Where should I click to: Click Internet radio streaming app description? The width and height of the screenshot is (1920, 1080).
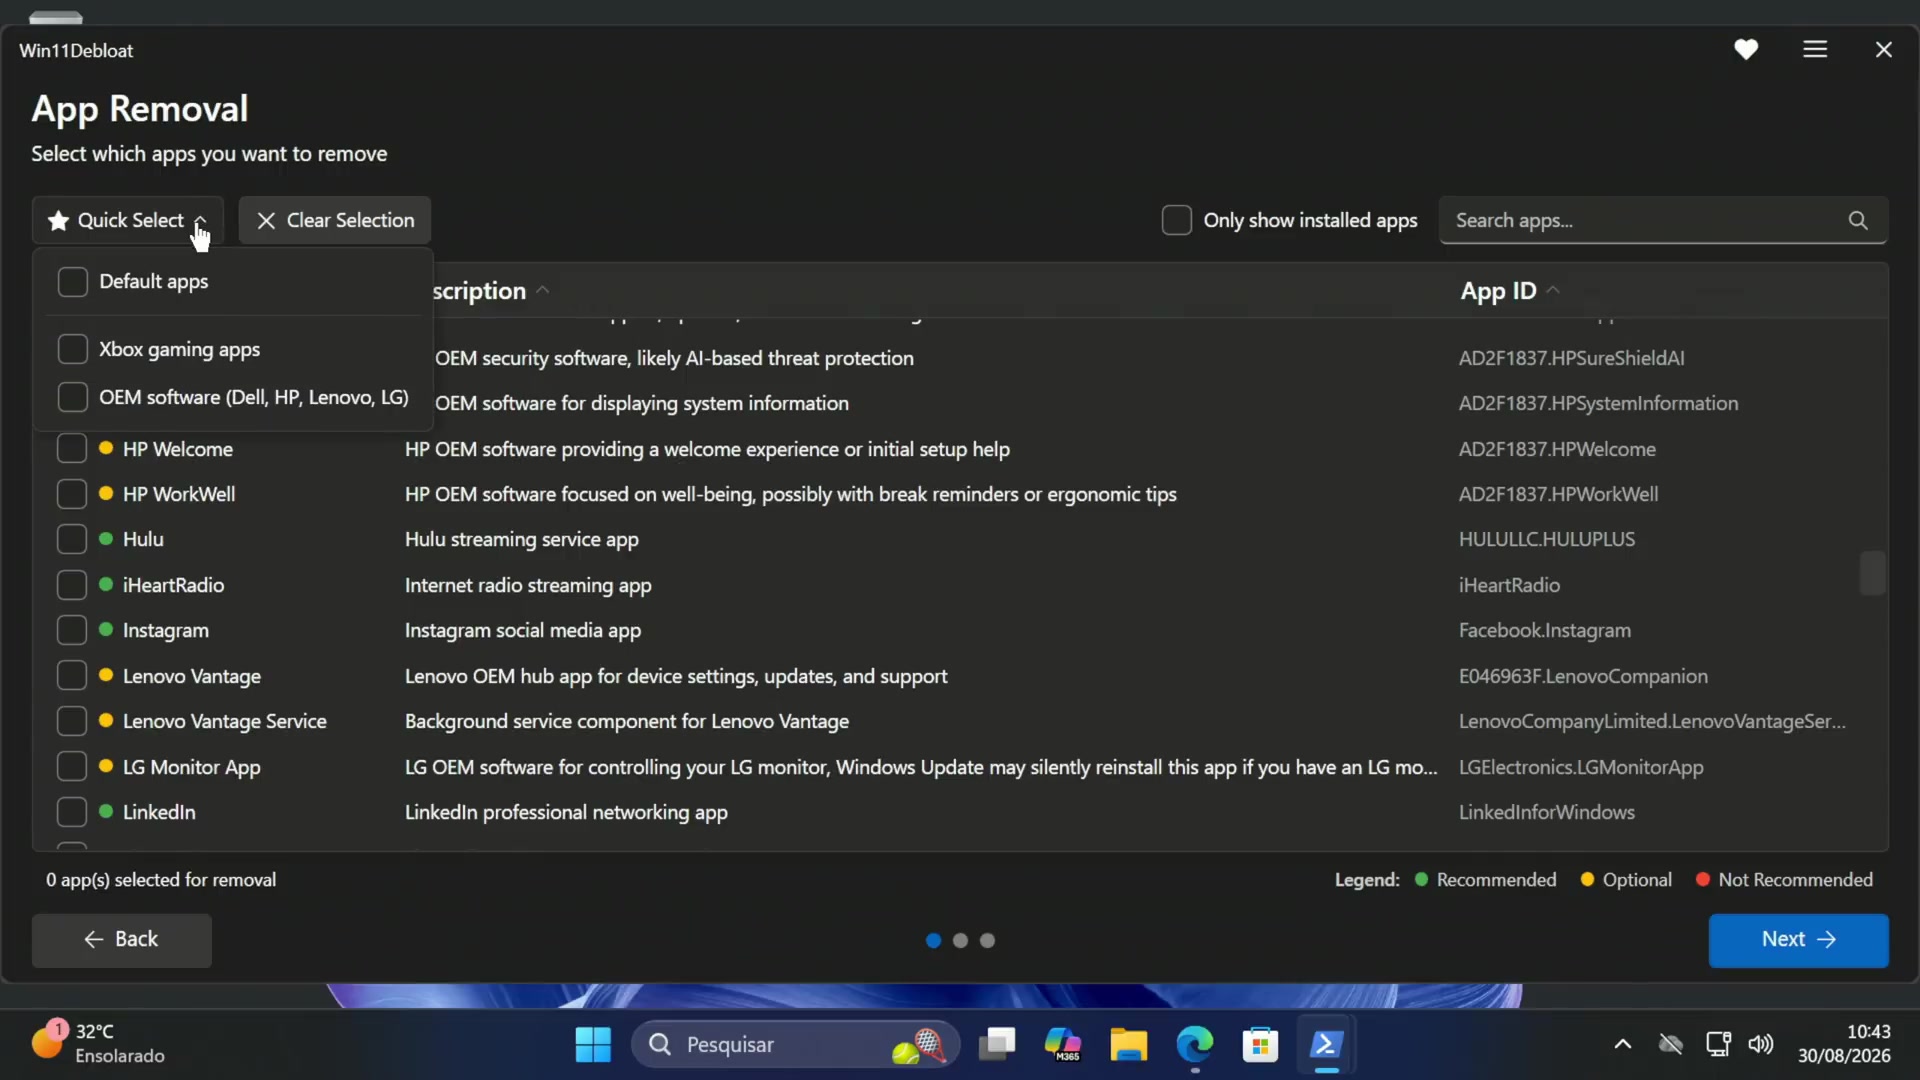[x=528, y=585]
